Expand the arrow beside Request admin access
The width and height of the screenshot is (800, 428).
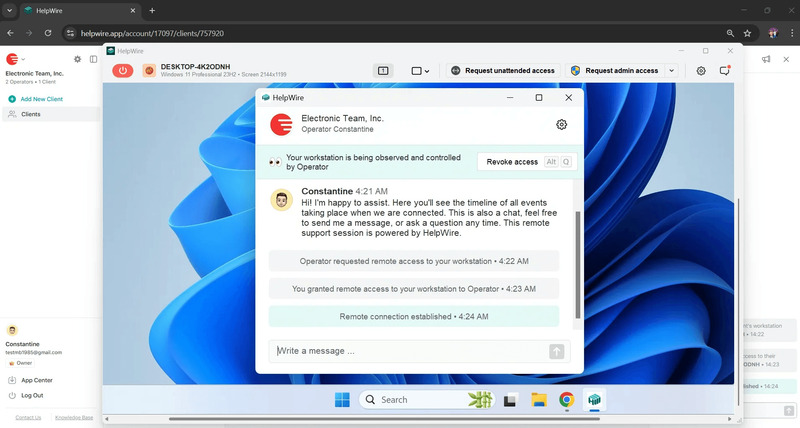coord(671,70)
